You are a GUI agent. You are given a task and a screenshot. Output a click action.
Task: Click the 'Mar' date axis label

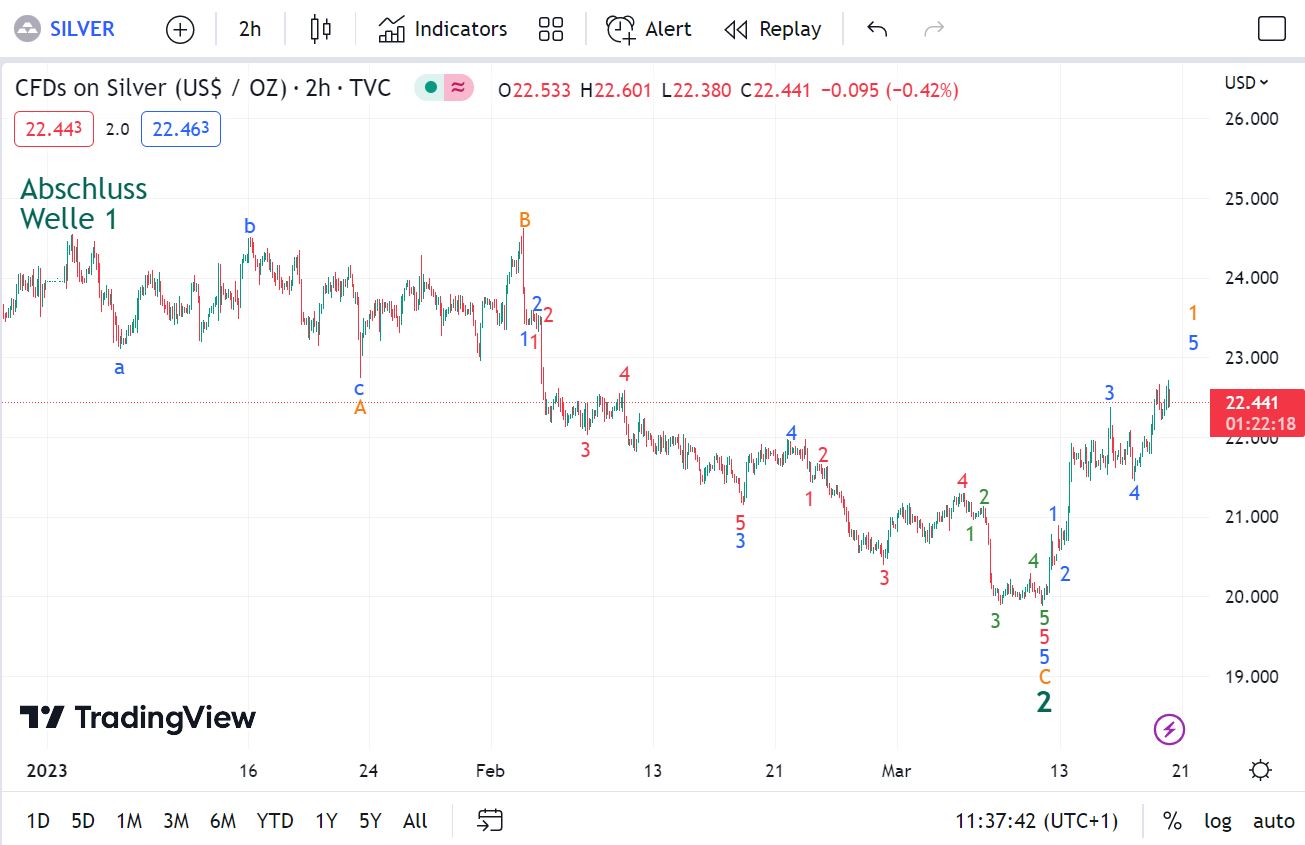point(897,771)
